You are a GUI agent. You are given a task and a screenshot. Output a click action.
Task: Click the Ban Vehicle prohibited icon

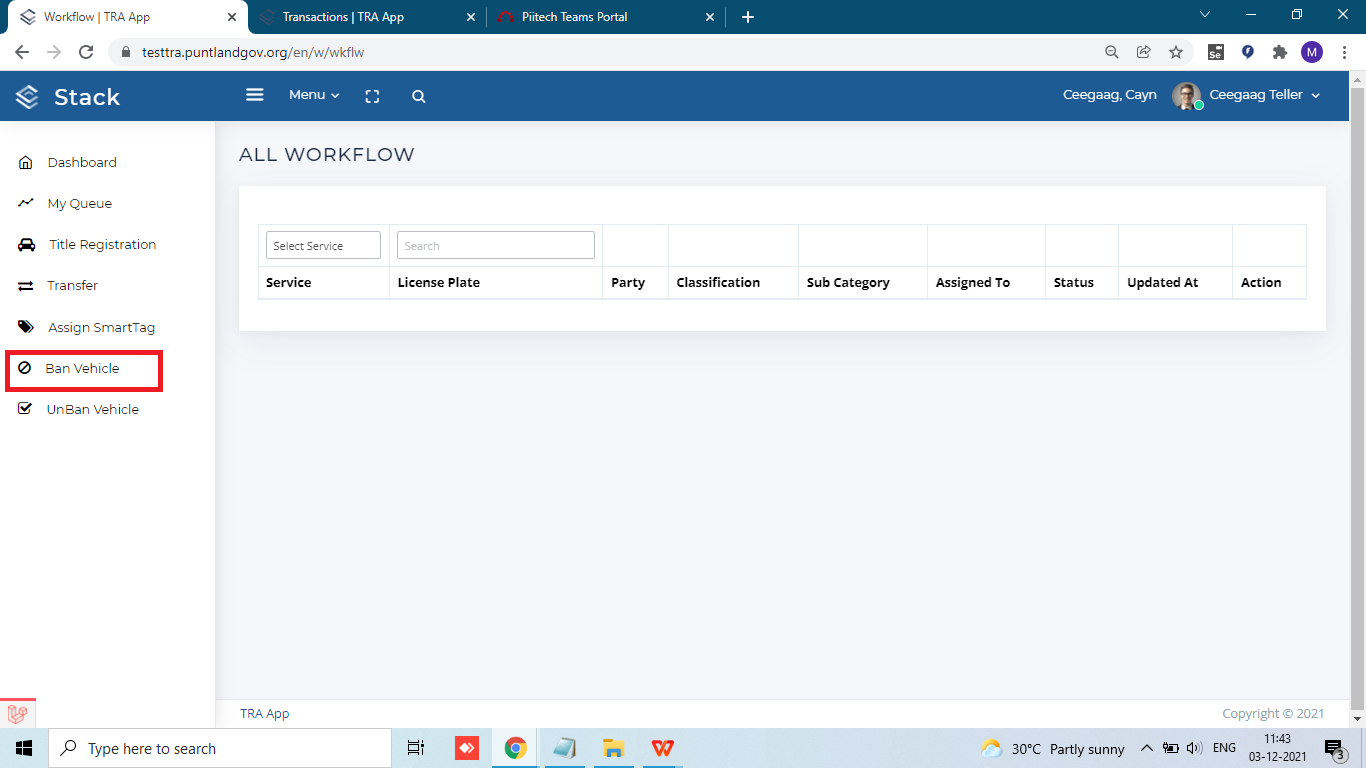(25, 368)
